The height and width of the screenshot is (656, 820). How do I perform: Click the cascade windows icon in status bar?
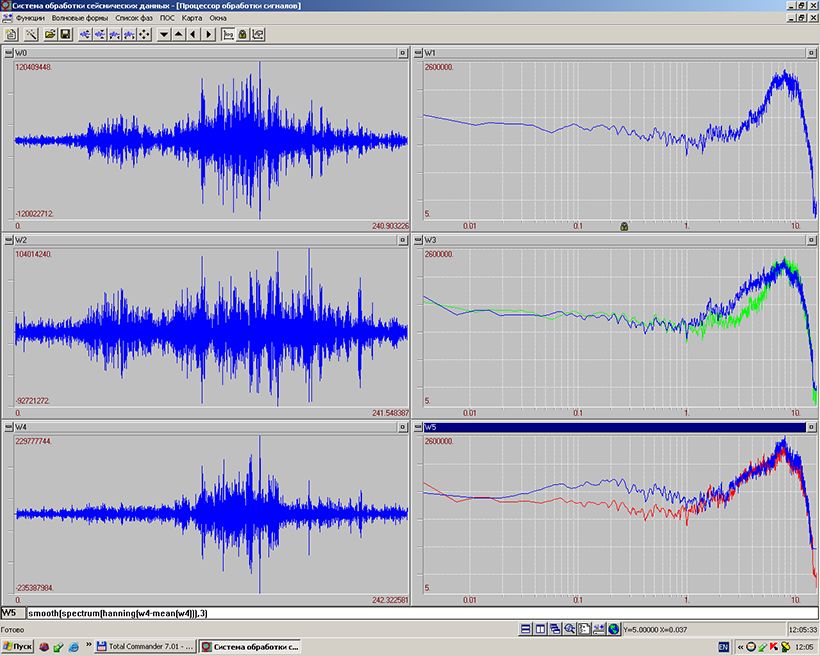tap(554, 629)
